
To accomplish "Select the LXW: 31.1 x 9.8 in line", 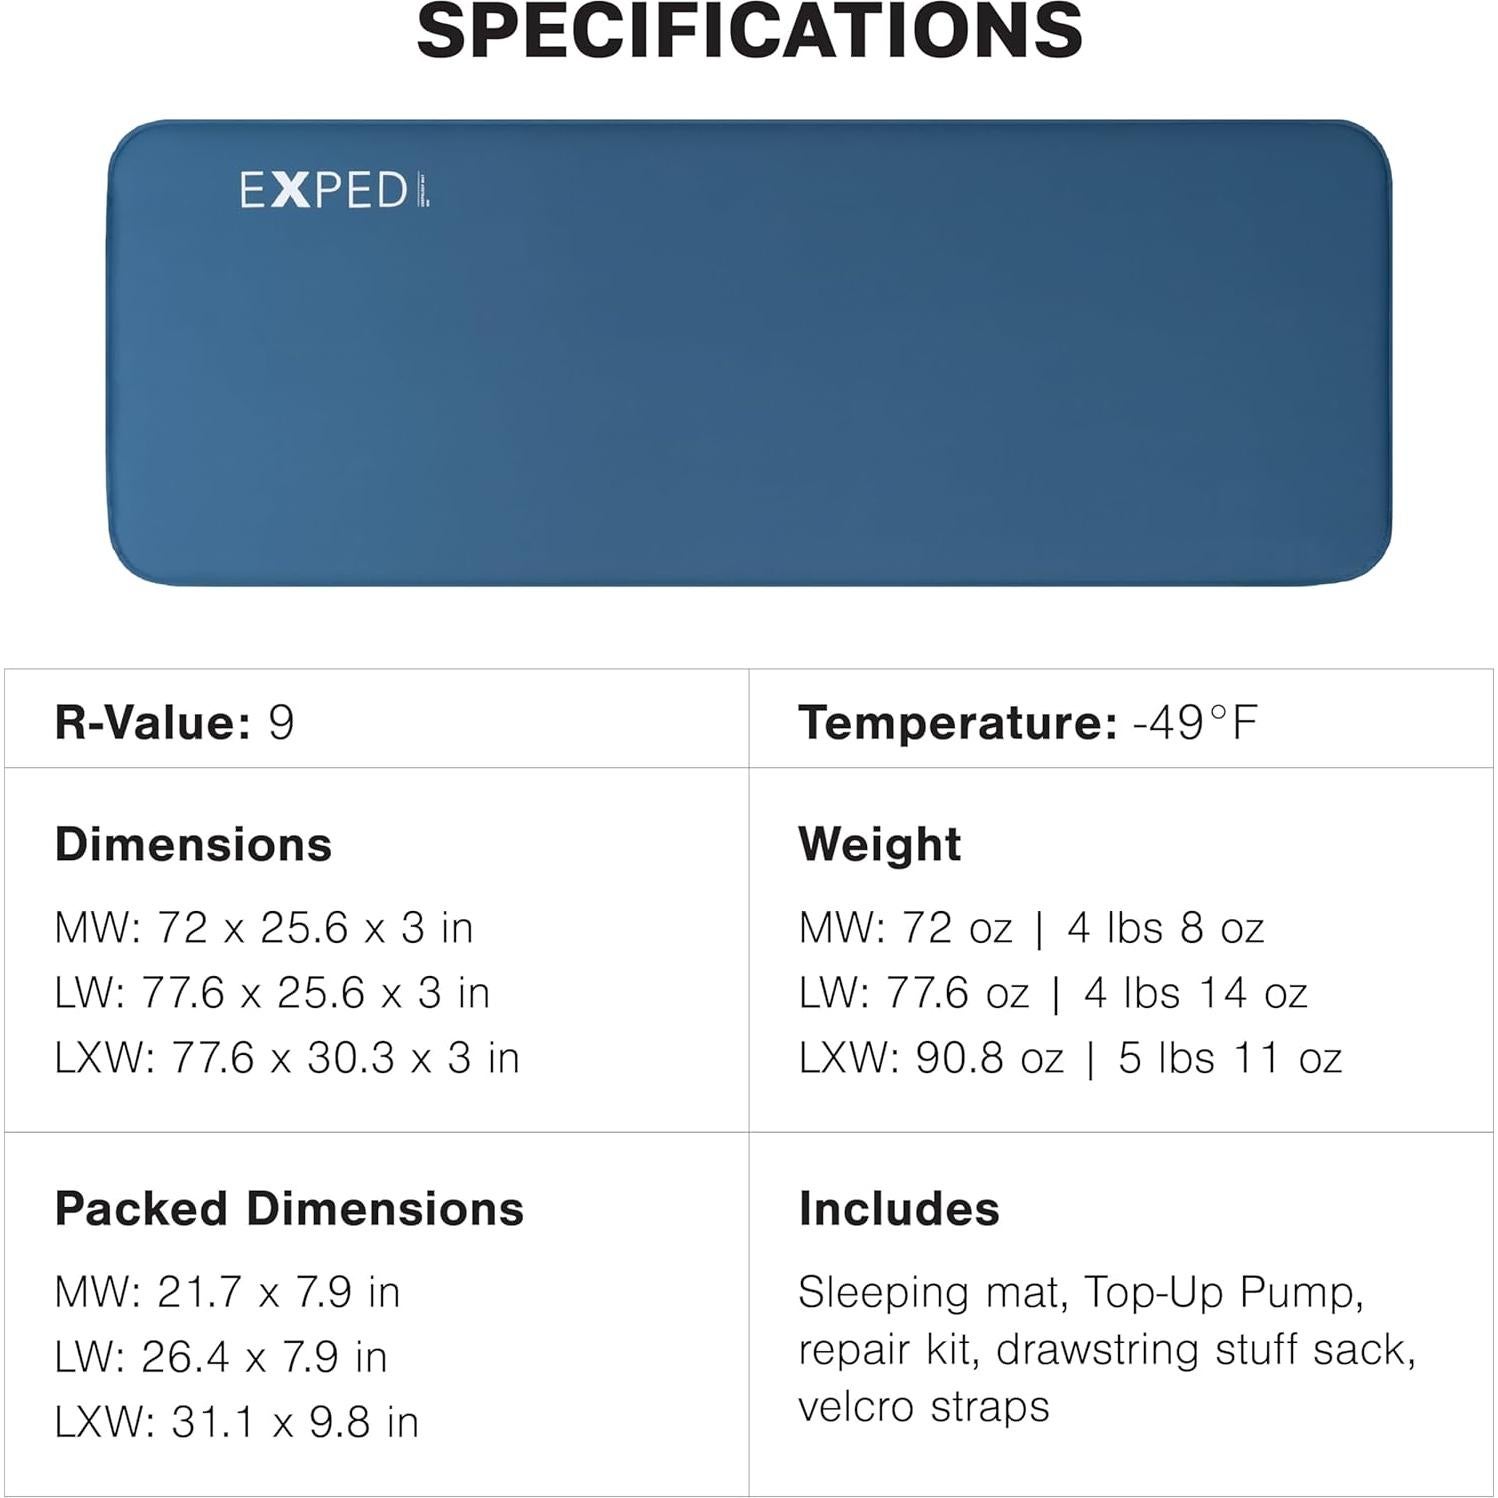I will [x=236, y=1422].
